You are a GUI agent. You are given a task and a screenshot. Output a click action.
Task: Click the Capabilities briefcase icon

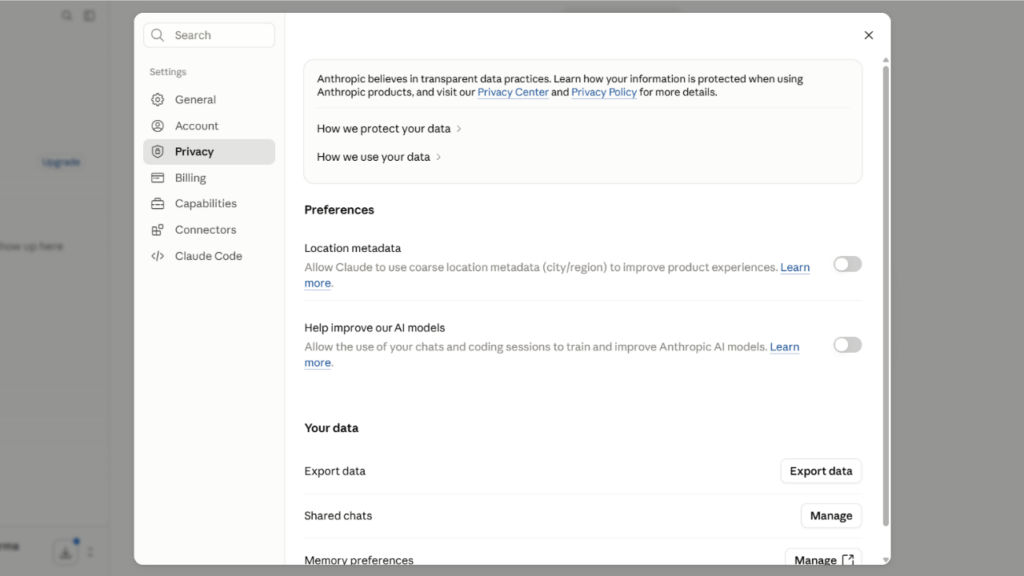click(x=157, y=204)
